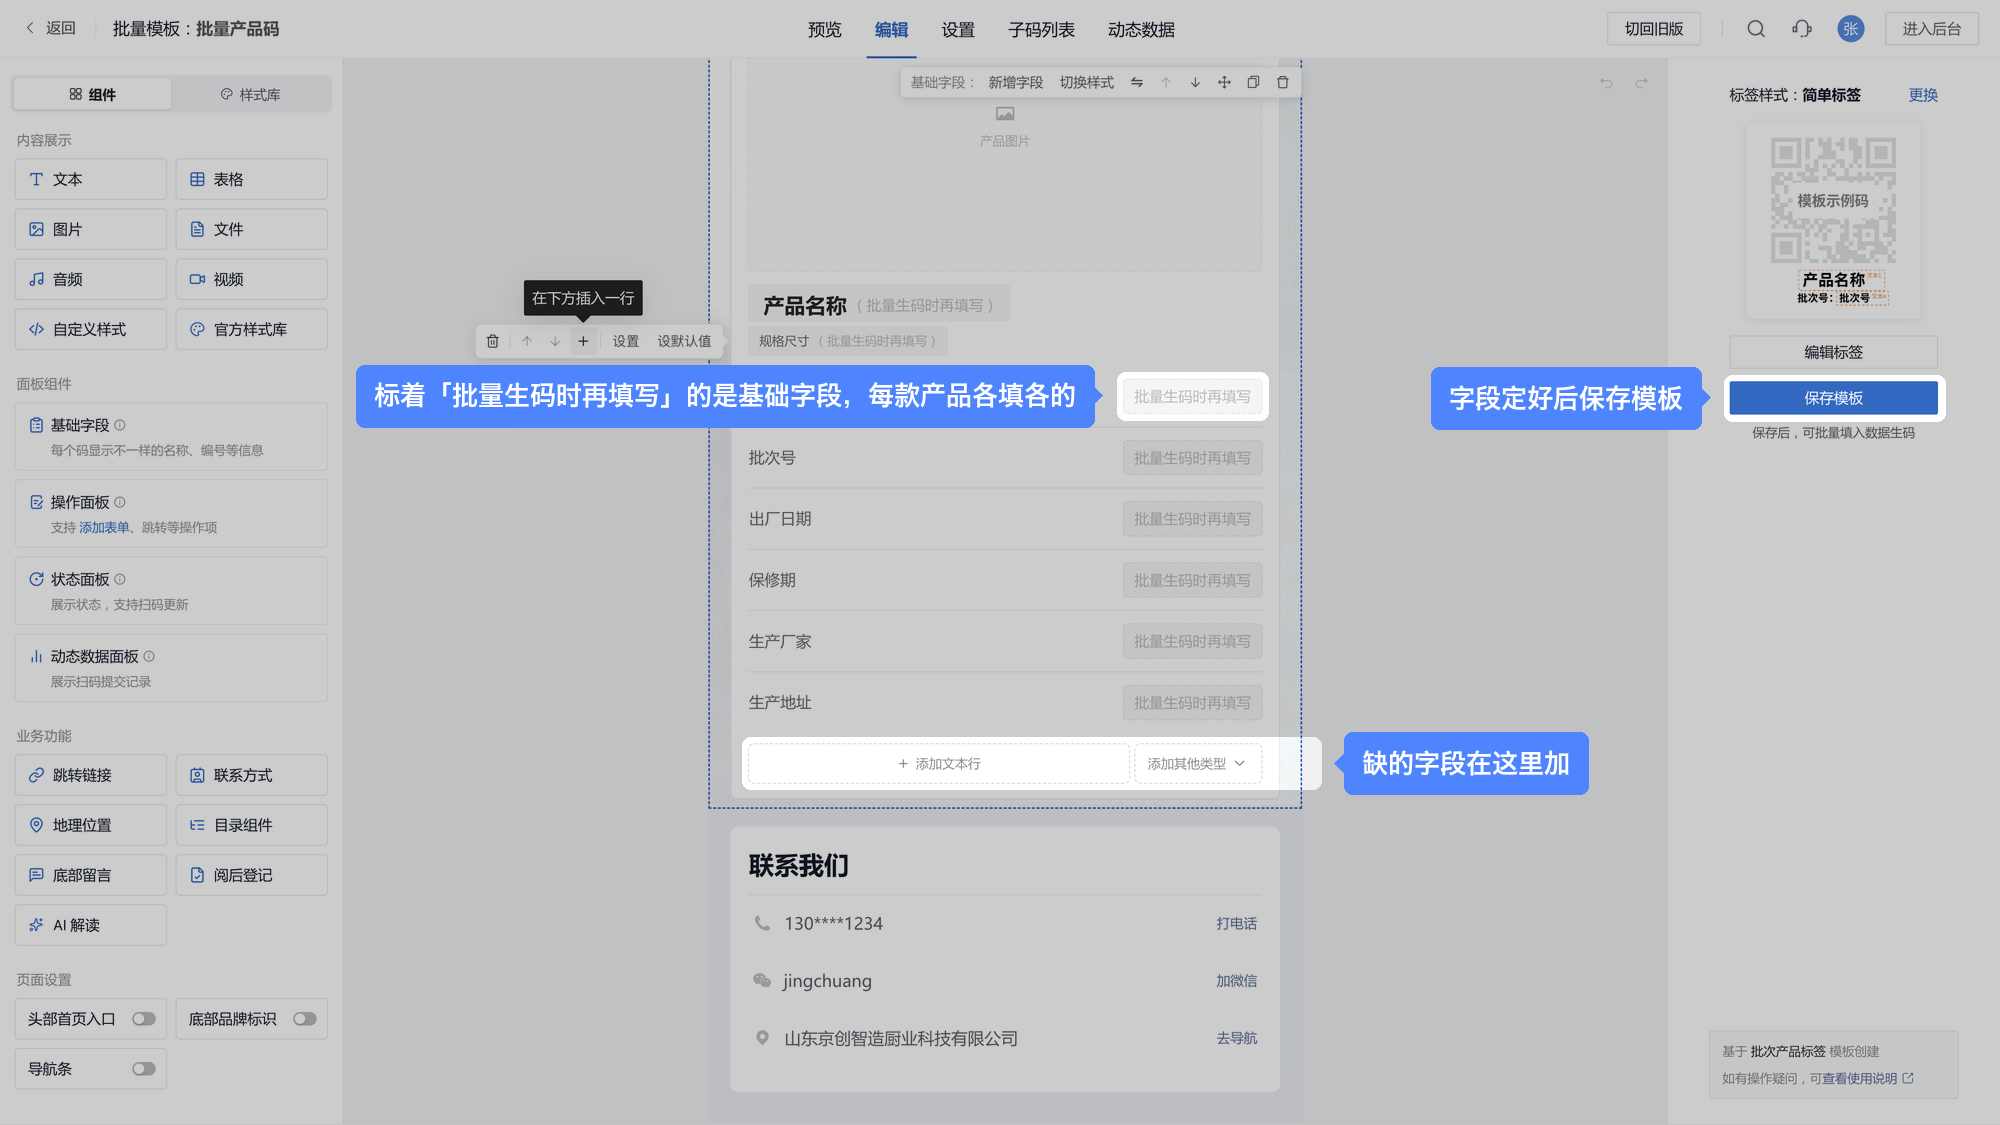Click the 更换 label style link
Viewport: 2000px width, 1125px height.
click(1923, 95)
